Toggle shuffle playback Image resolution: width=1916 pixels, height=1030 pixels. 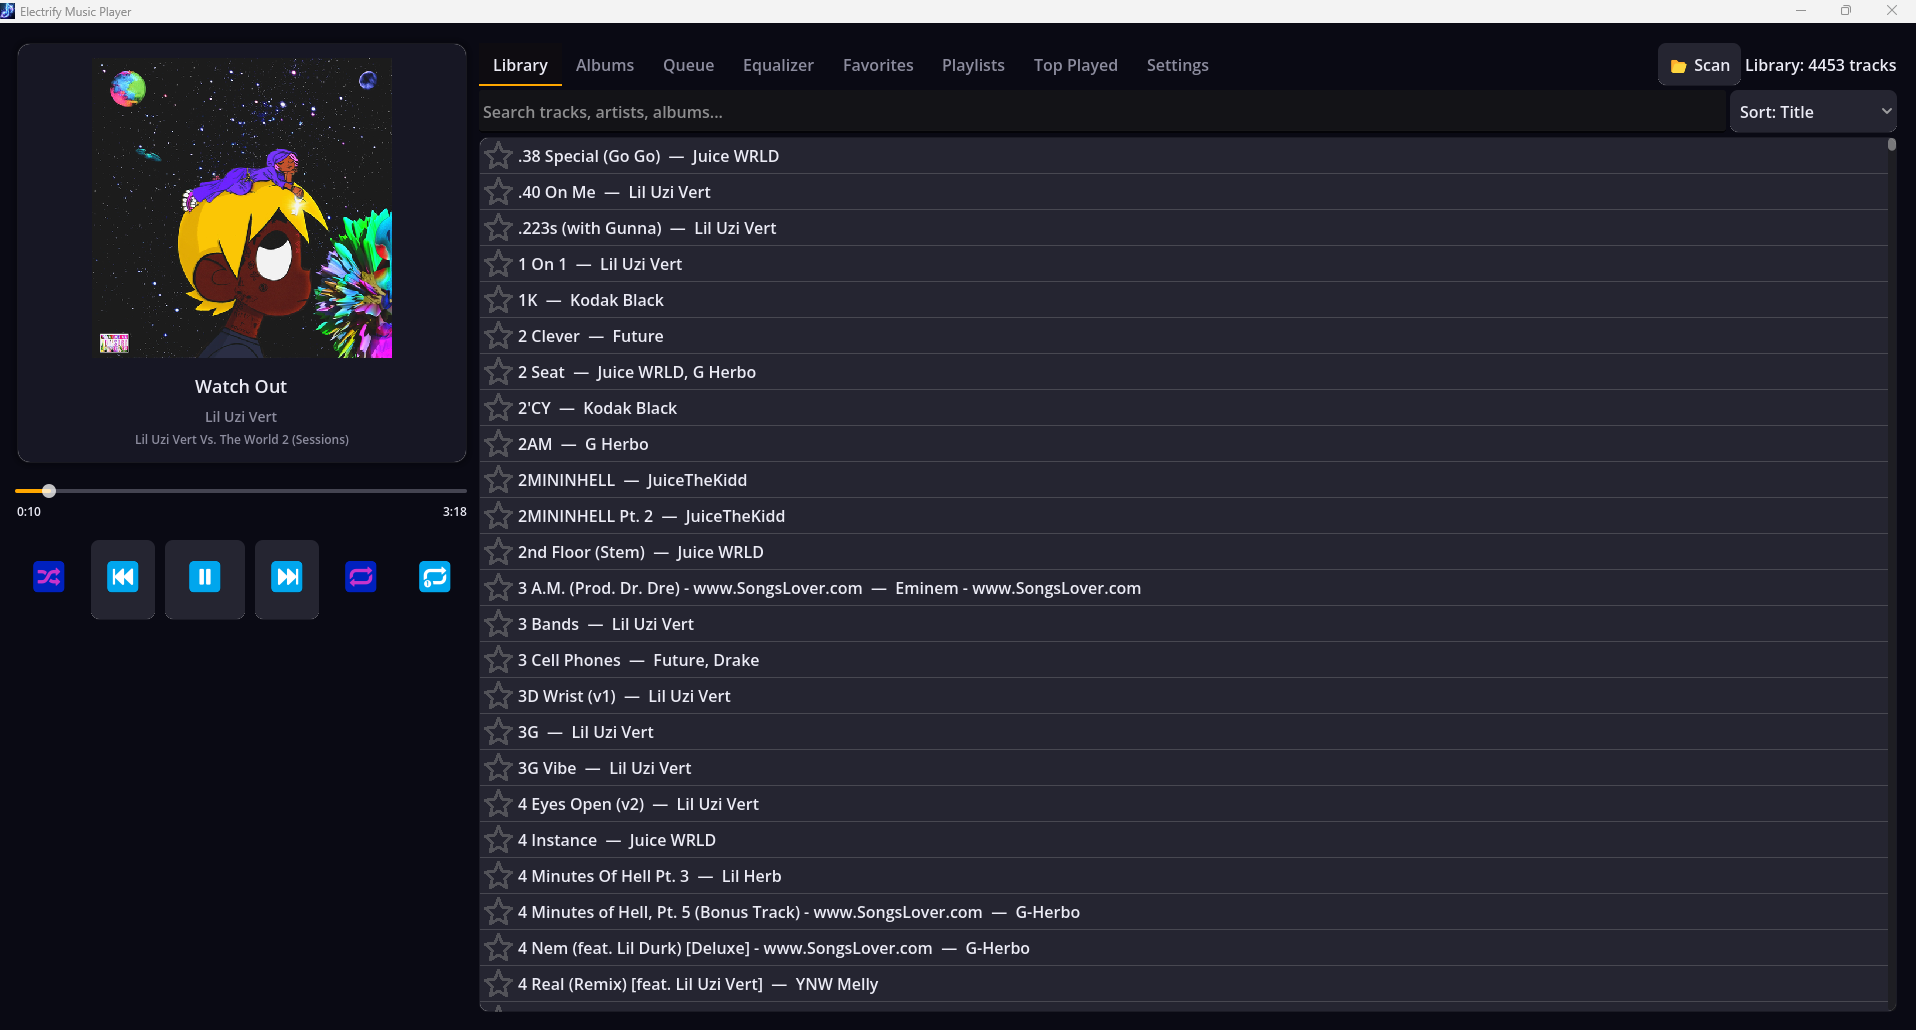pos(49,577)
